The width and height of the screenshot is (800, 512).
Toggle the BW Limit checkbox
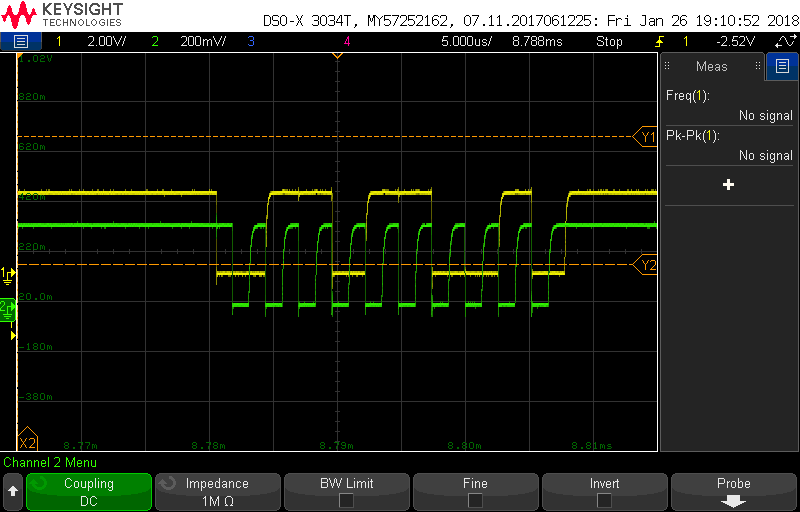point(346,500)
